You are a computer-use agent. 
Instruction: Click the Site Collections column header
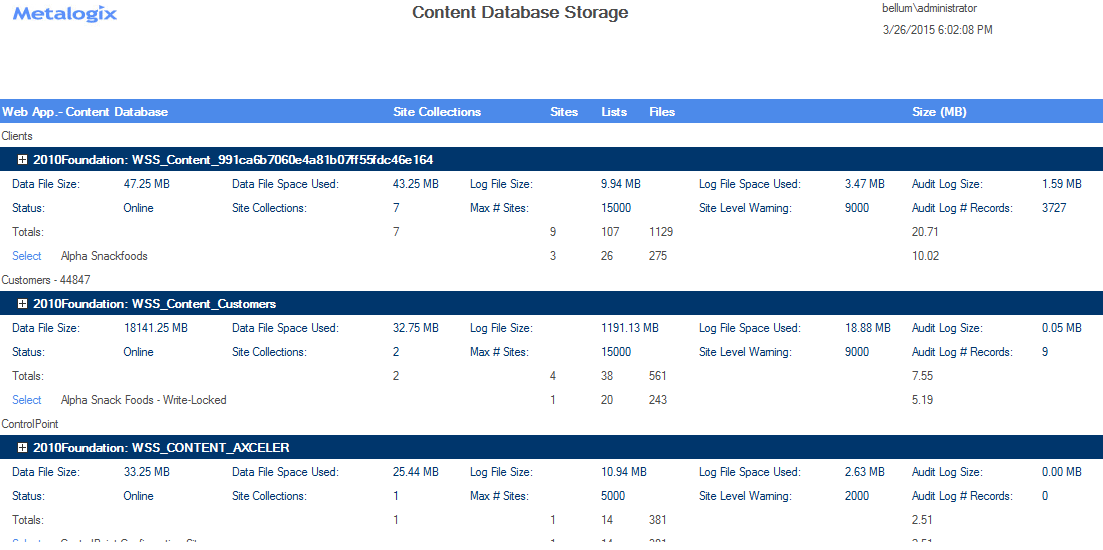click(437, 112)
